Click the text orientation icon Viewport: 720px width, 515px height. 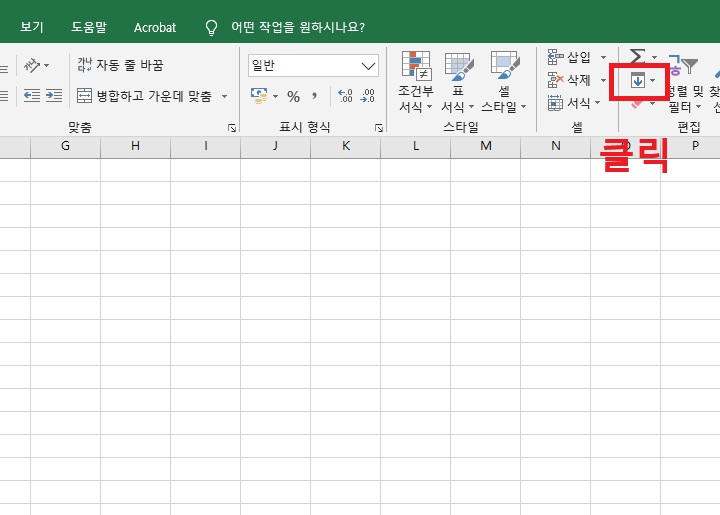point(32,65)
